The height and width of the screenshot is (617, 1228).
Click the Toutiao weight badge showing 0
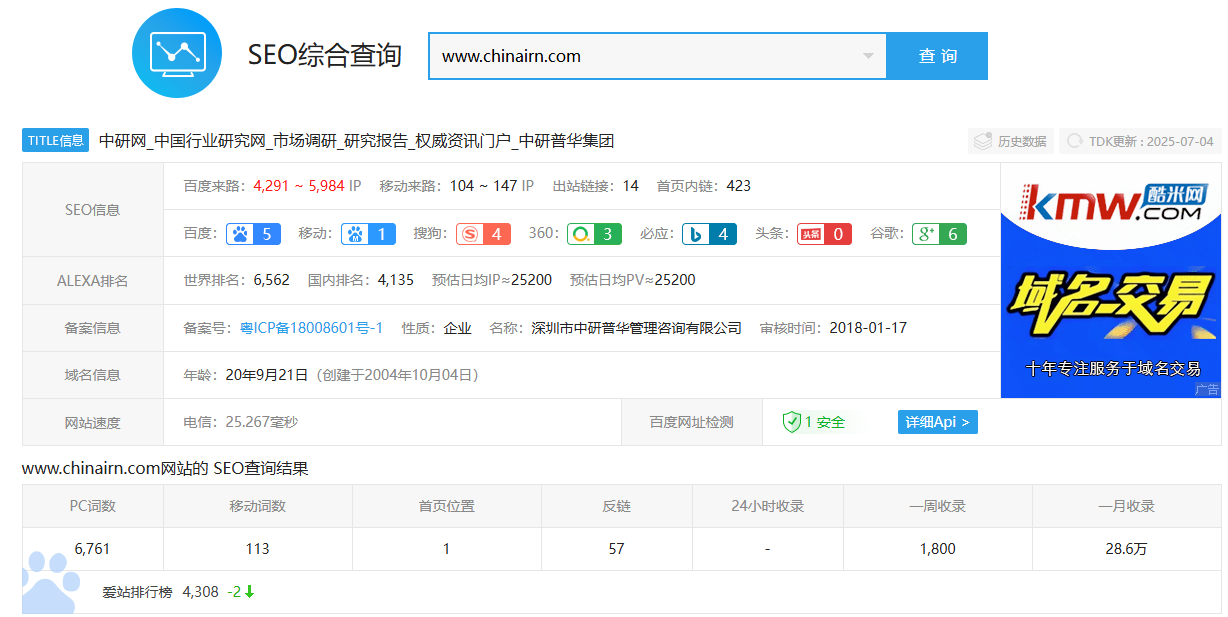[824, 234]
